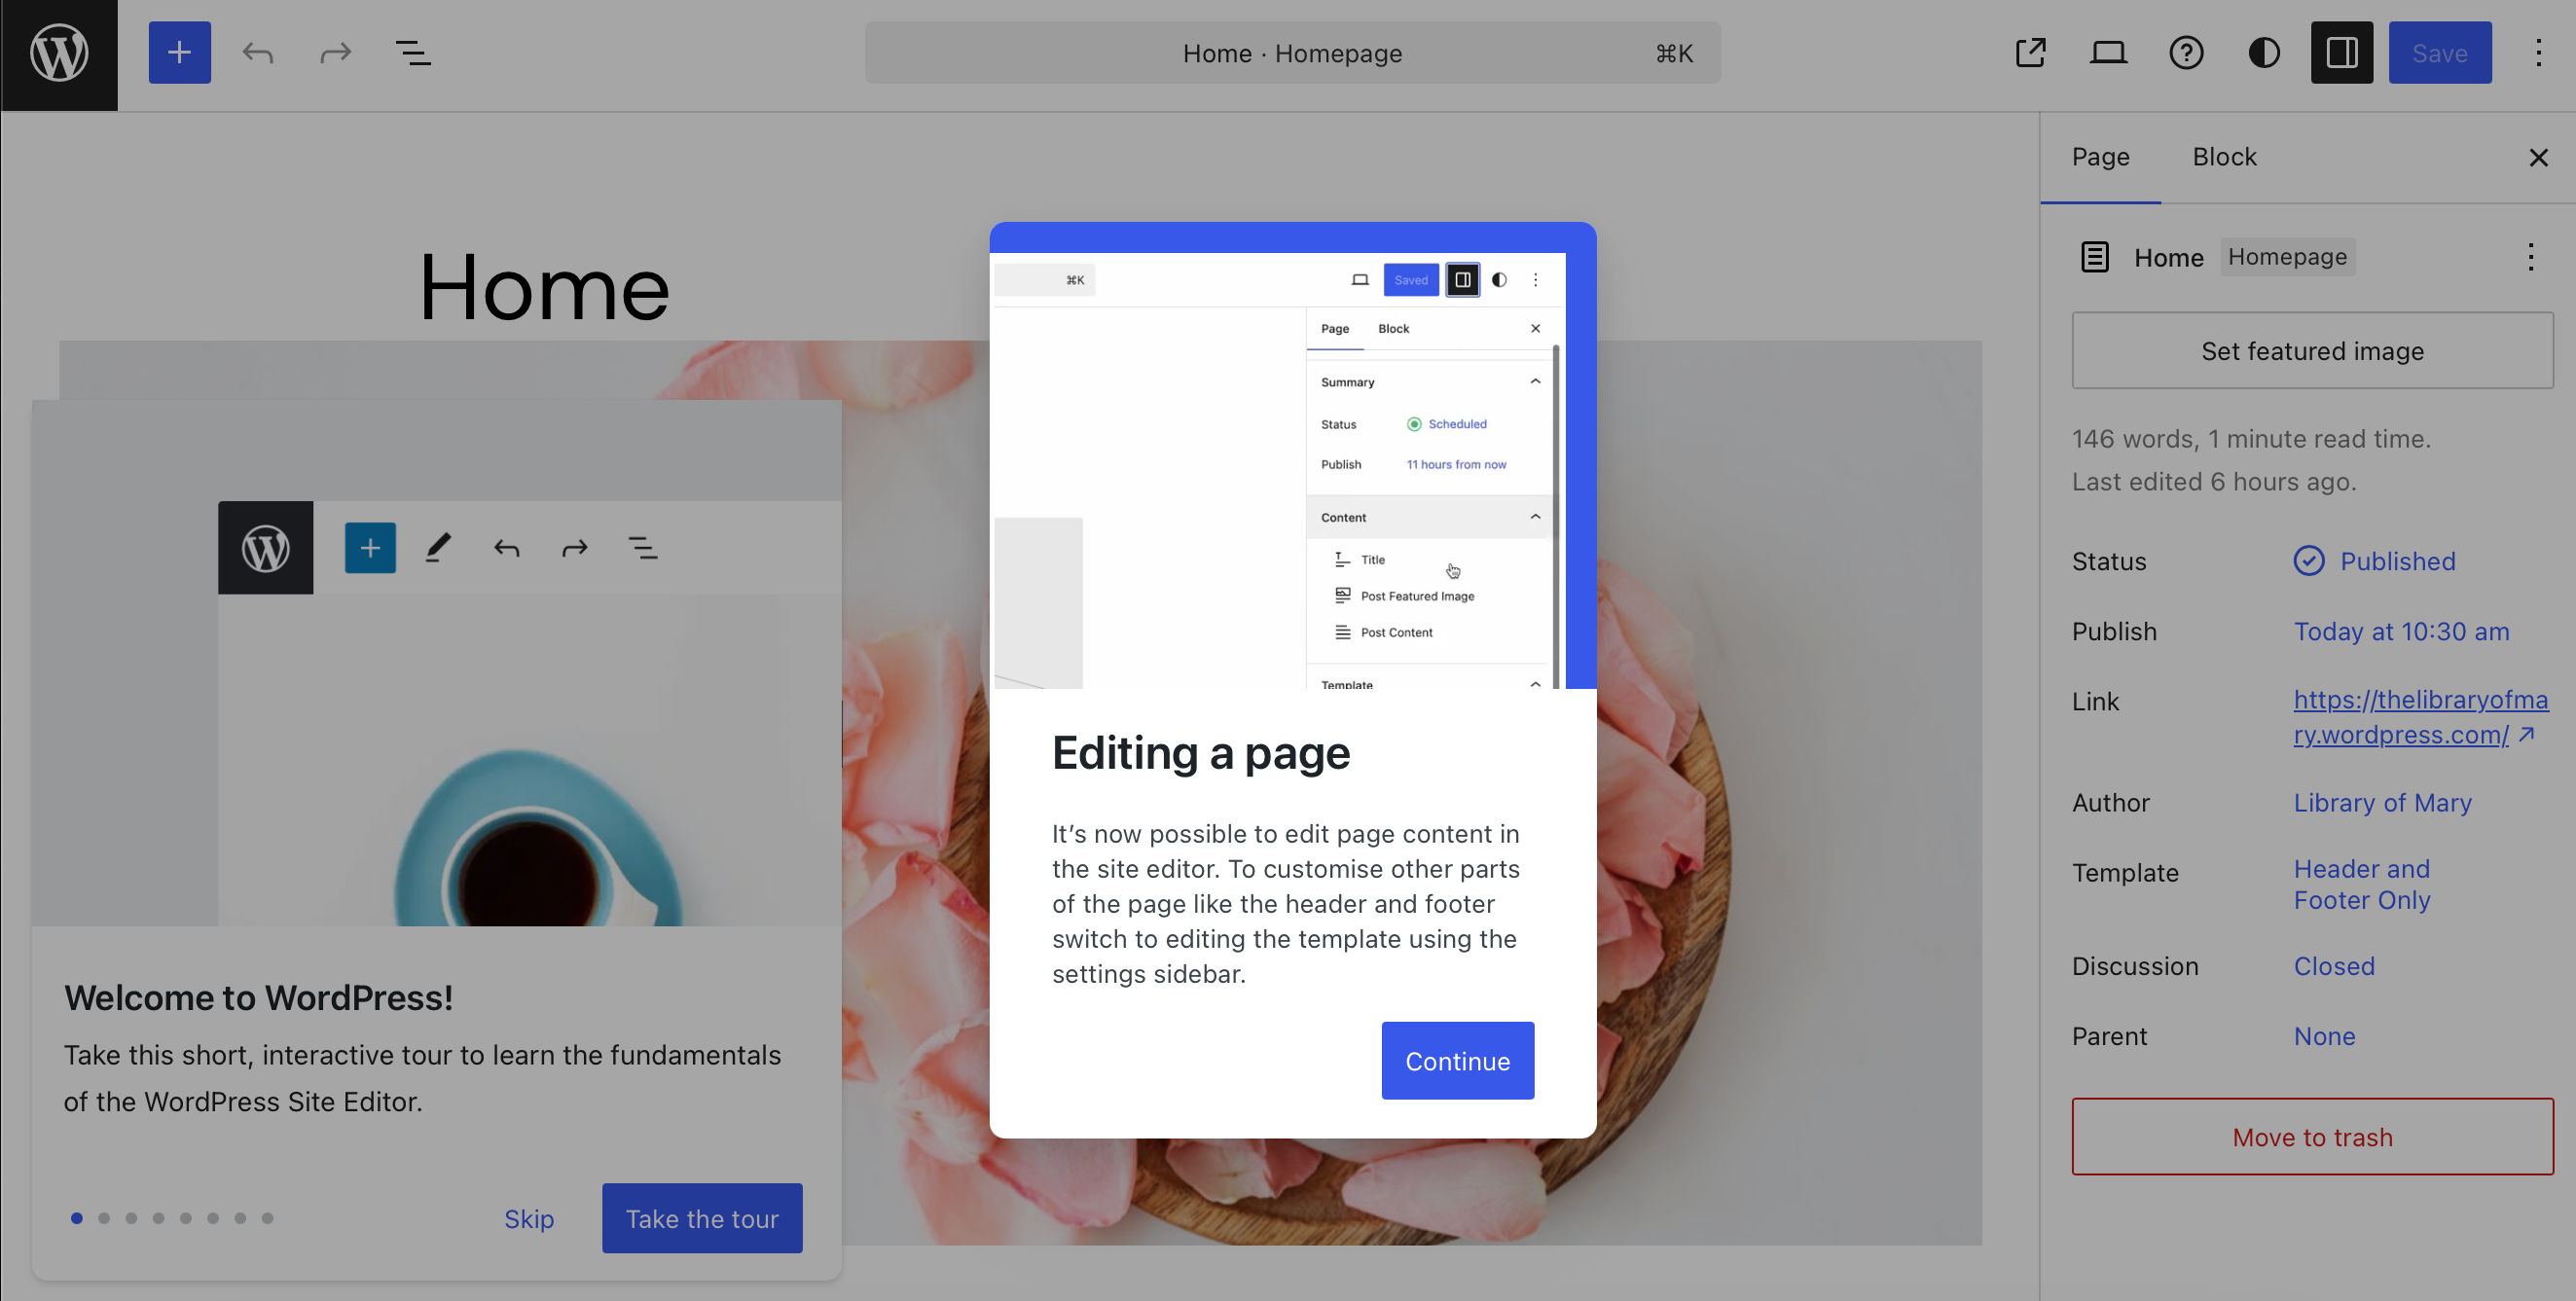The image size is (2576, 1301).
Task: Click the pencil tool icon in tour image
Action: [x=438, y=548]
